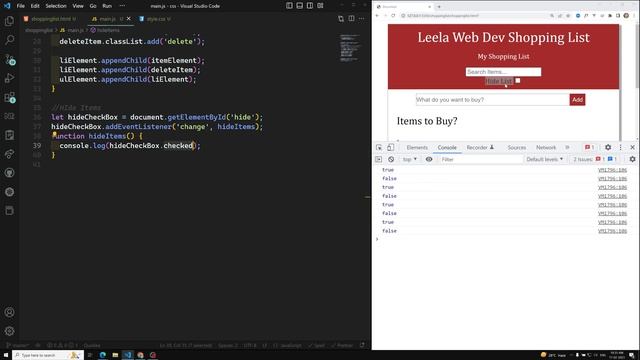The image size is (640, 360).
Task: Open the Search view in activity bar
Action: (9, 40)
